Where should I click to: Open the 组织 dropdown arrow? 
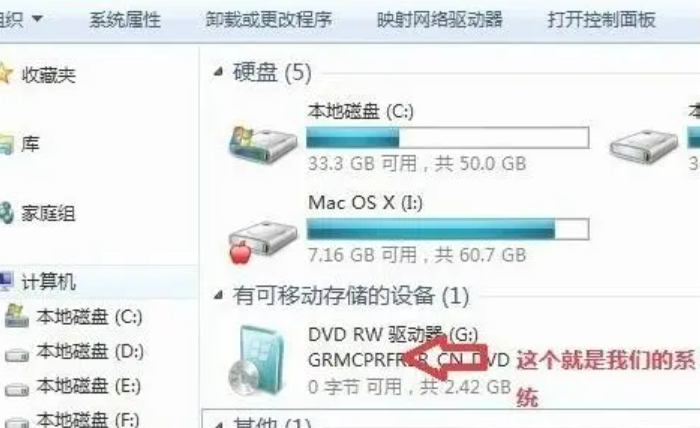pos(38,19)
